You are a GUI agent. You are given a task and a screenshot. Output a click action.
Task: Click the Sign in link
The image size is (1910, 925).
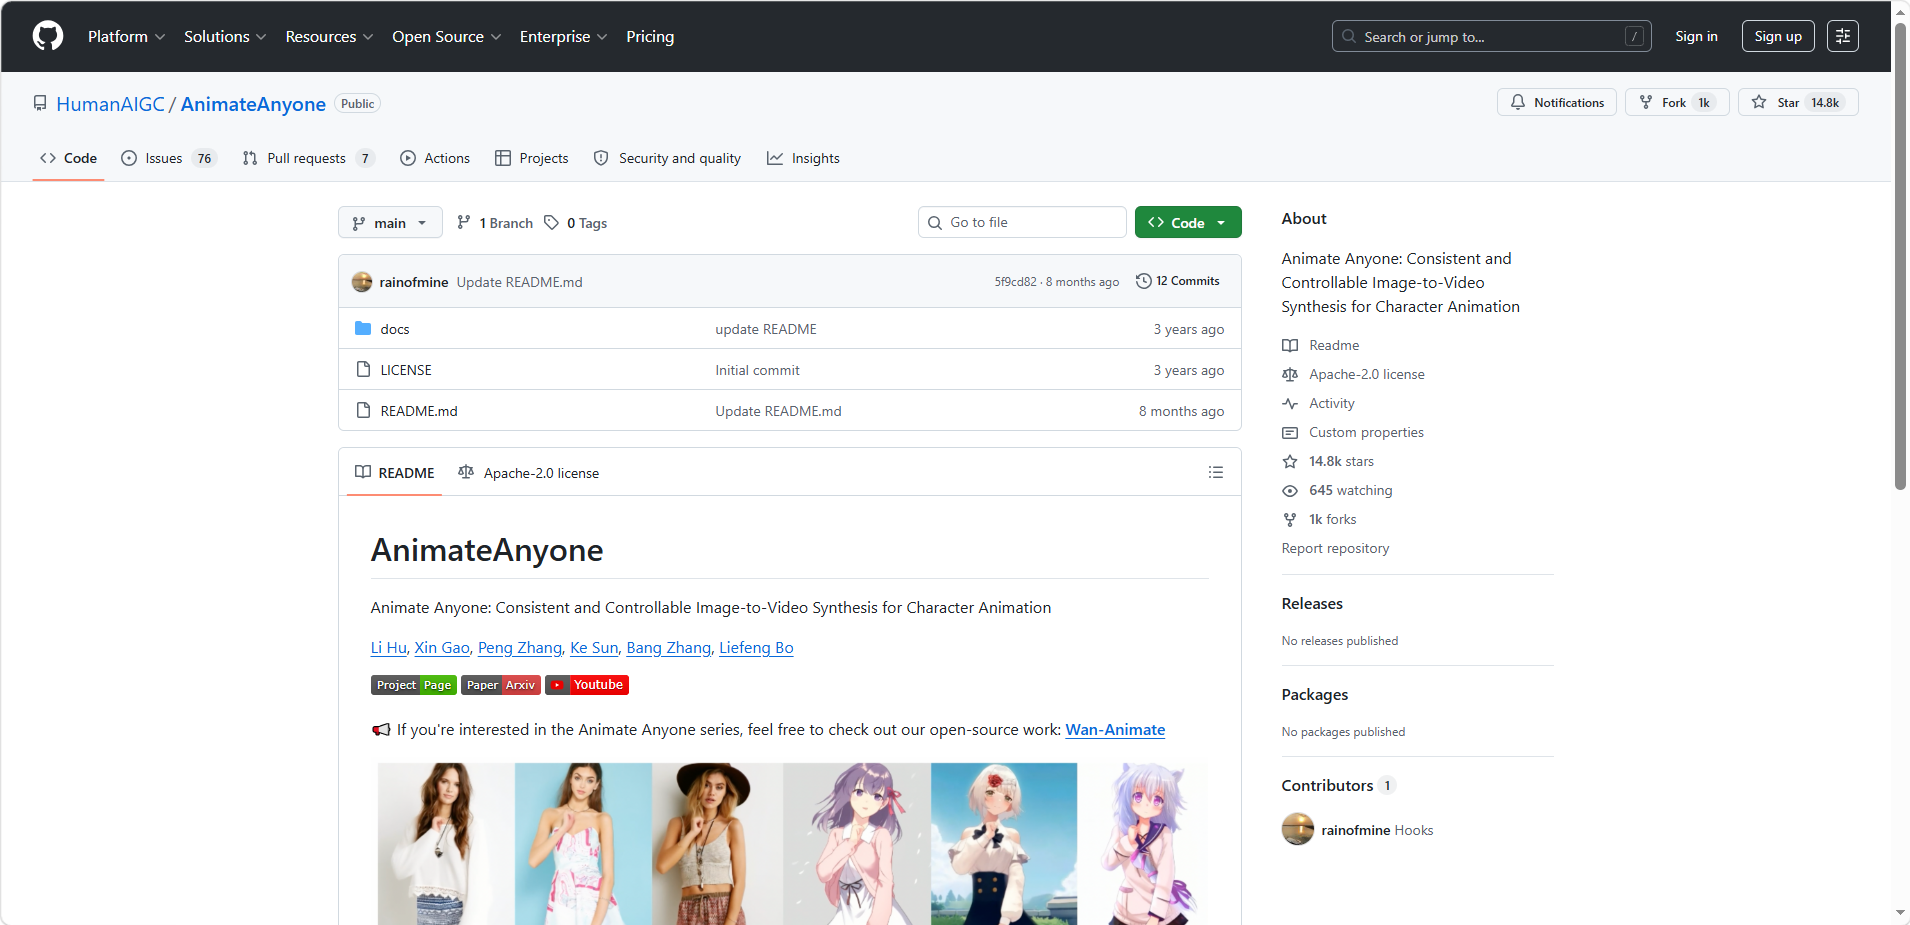click(x=1696, y=36)
